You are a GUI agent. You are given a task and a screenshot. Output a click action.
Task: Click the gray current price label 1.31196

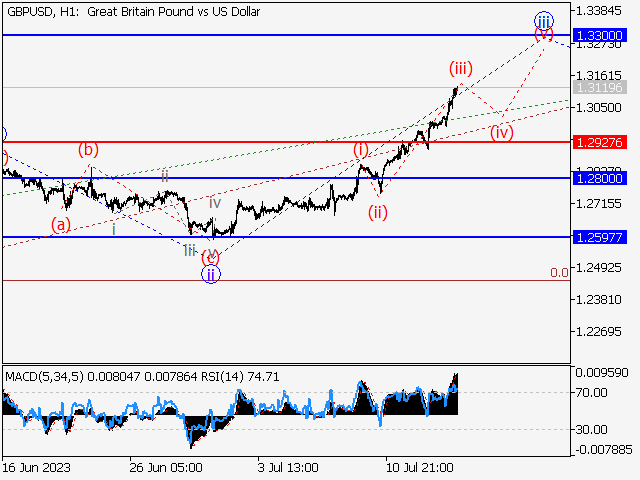pos(600,87)
